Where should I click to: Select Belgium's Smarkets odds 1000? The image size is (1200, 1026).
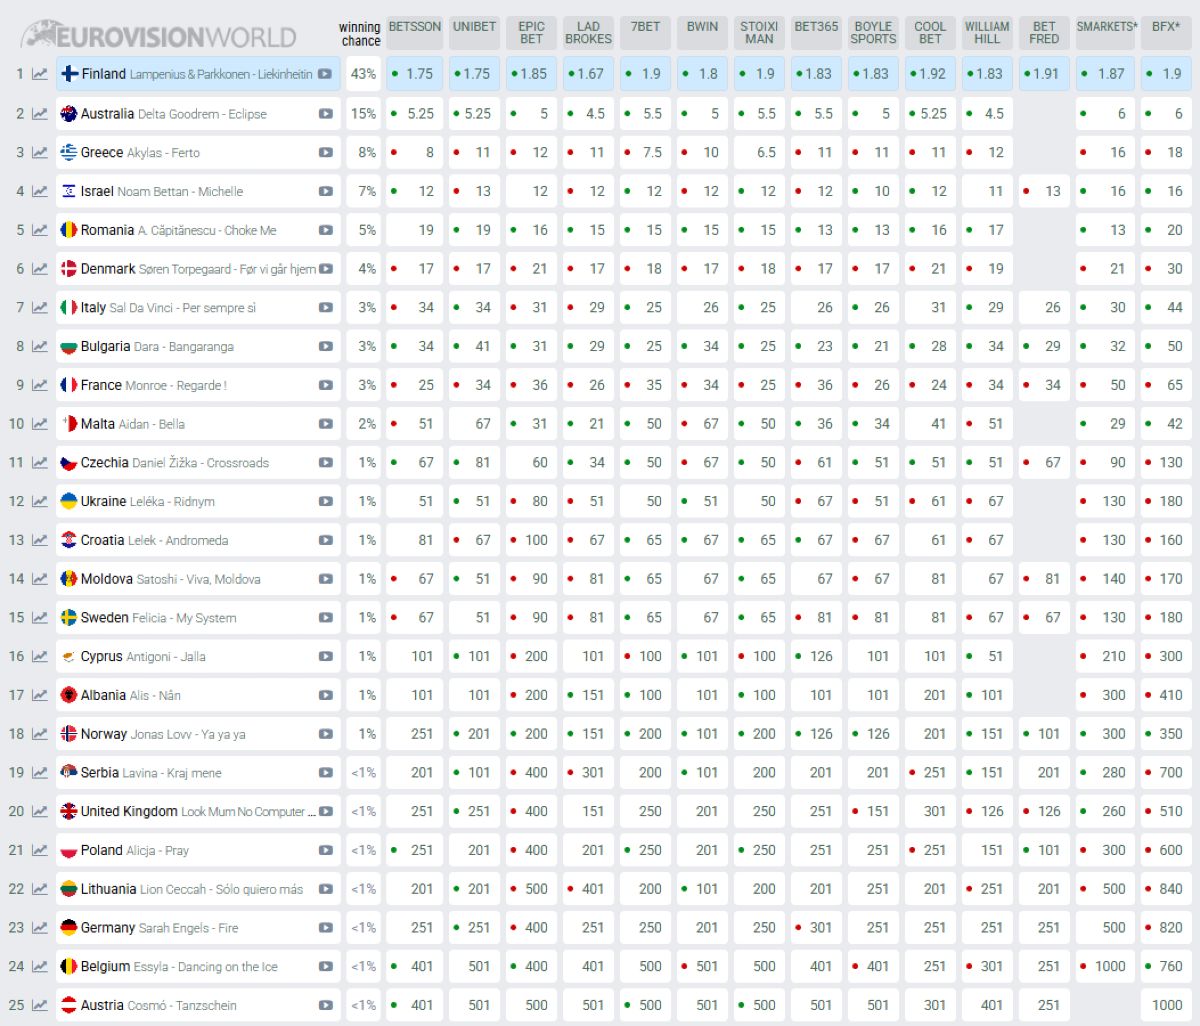pyautogui.click(x=1105, y=967)
